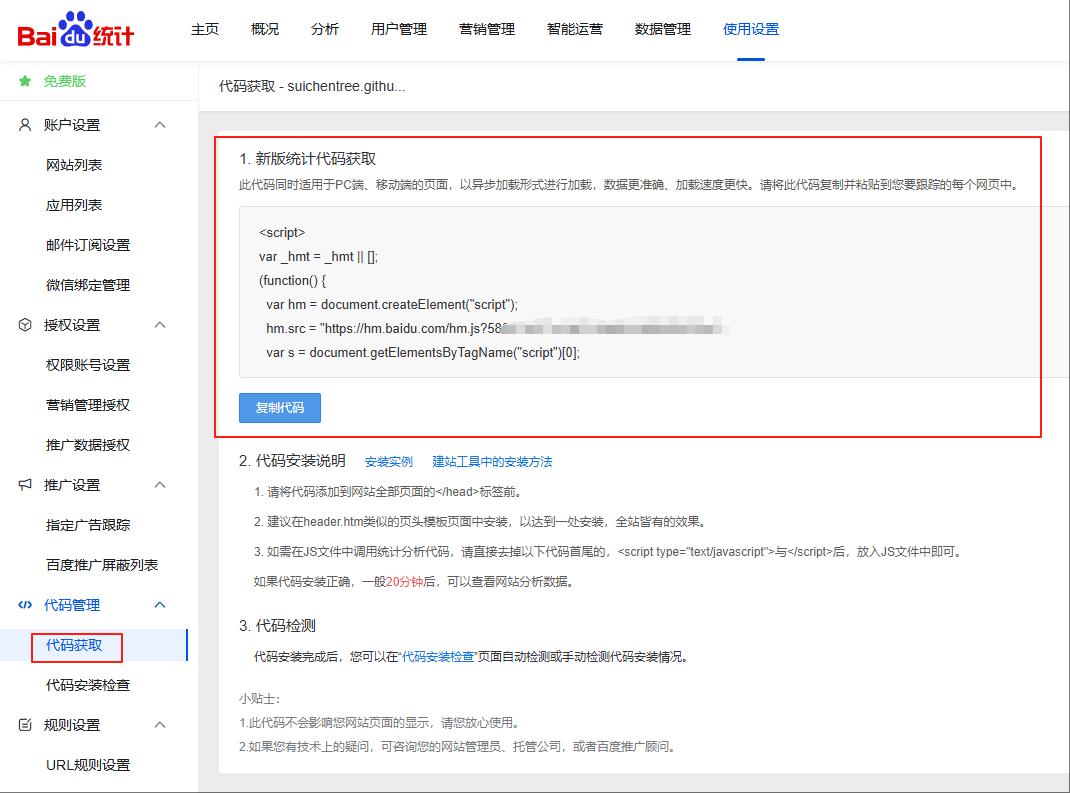Open the 智能运营 menu item
This screenshot has height=793, width=1070.
tap(575, 29)
